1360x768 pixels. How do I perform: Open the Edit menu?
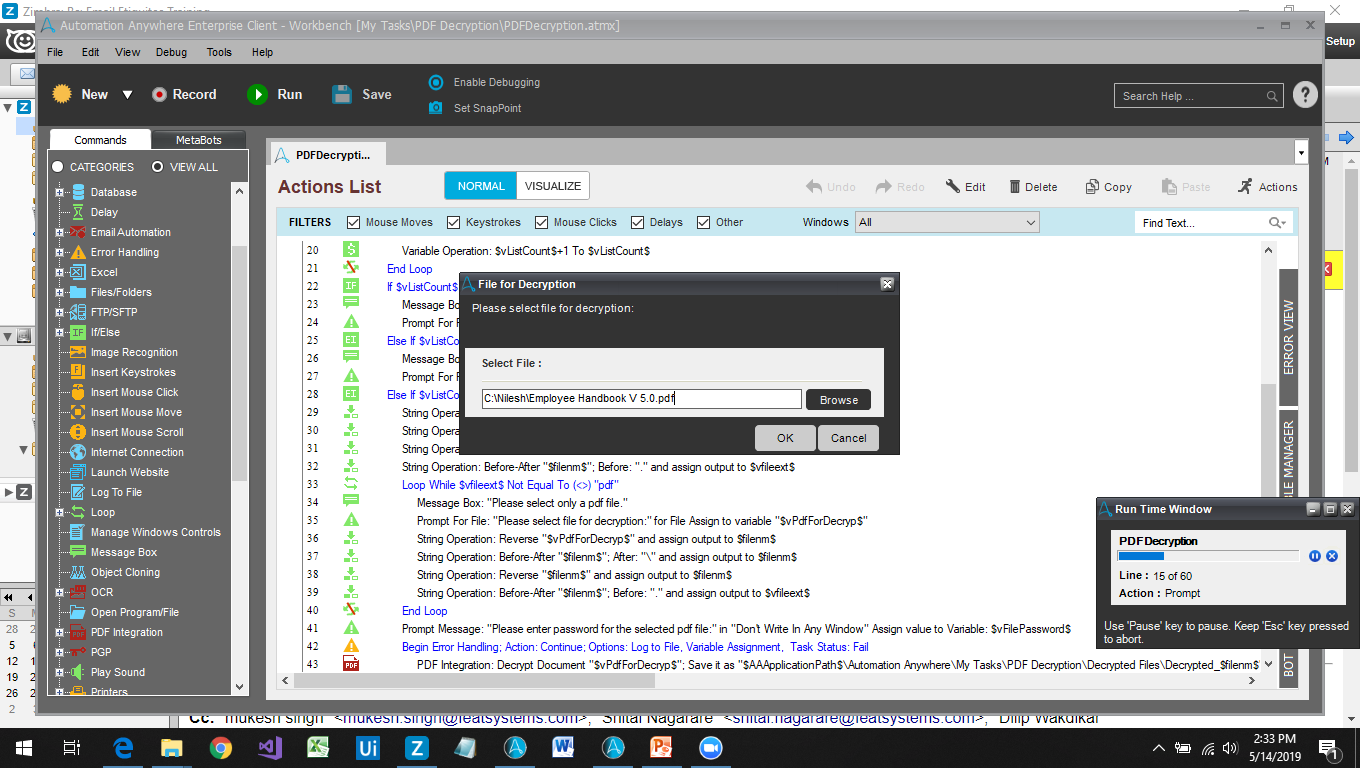pyautogui.click(x=90, y=52)
